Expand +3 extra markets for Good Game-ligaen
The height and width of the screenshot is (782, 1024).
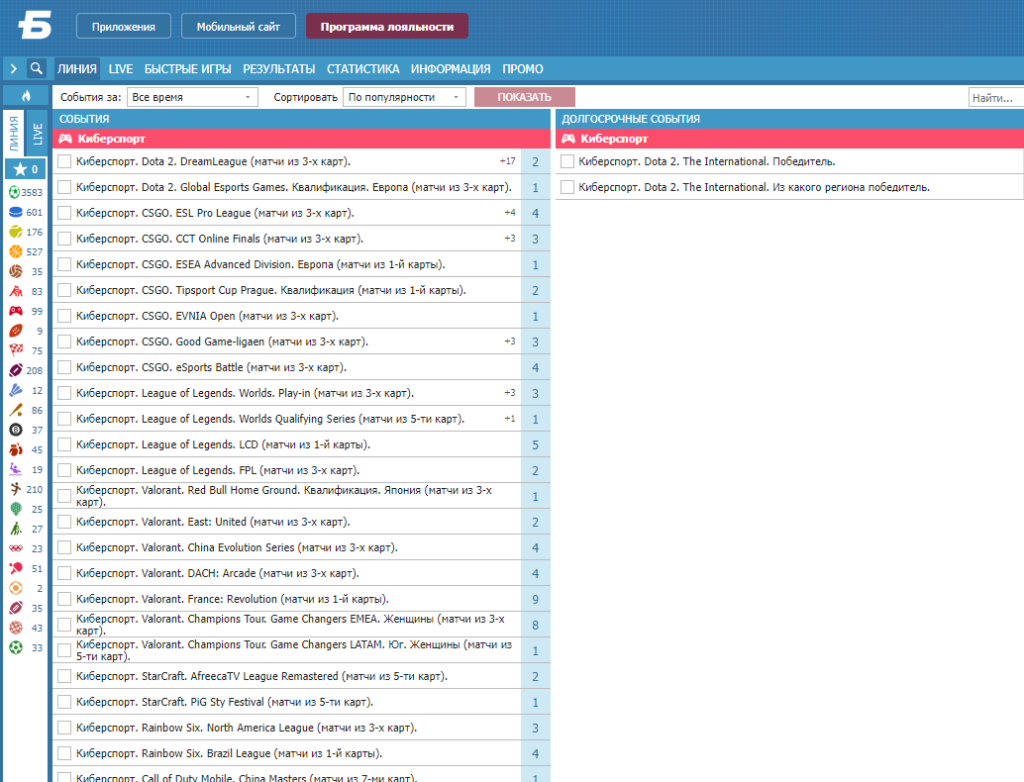(510, 341)
